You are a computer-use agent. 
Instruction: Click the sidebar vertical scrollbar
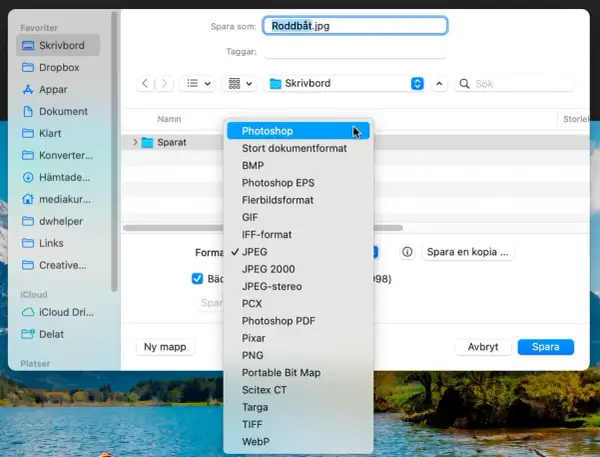pyautogui.click(x=114, y=151)
